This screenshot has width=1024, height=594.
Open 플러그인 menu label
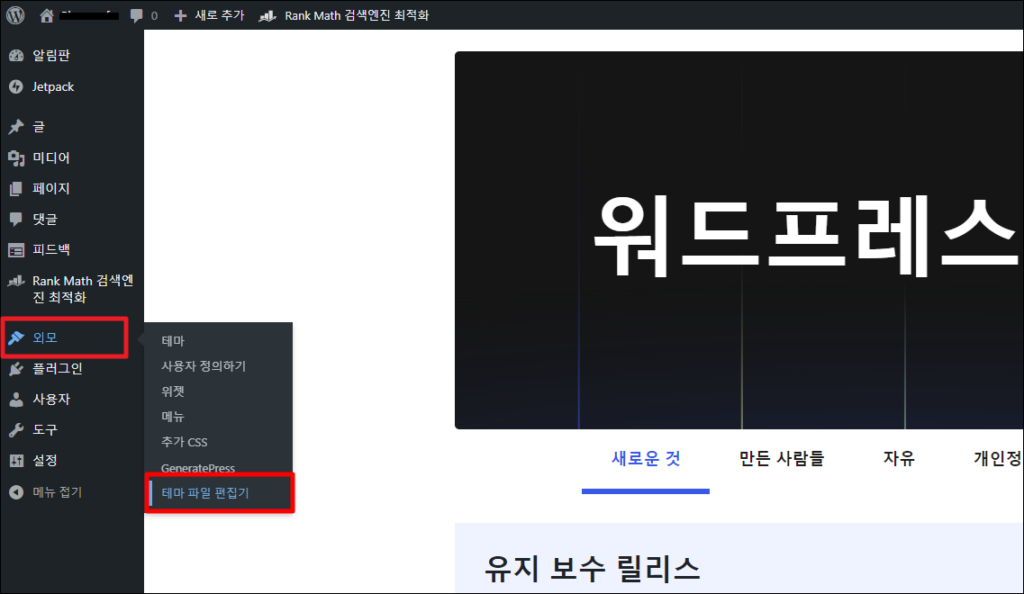pos(57,369)
